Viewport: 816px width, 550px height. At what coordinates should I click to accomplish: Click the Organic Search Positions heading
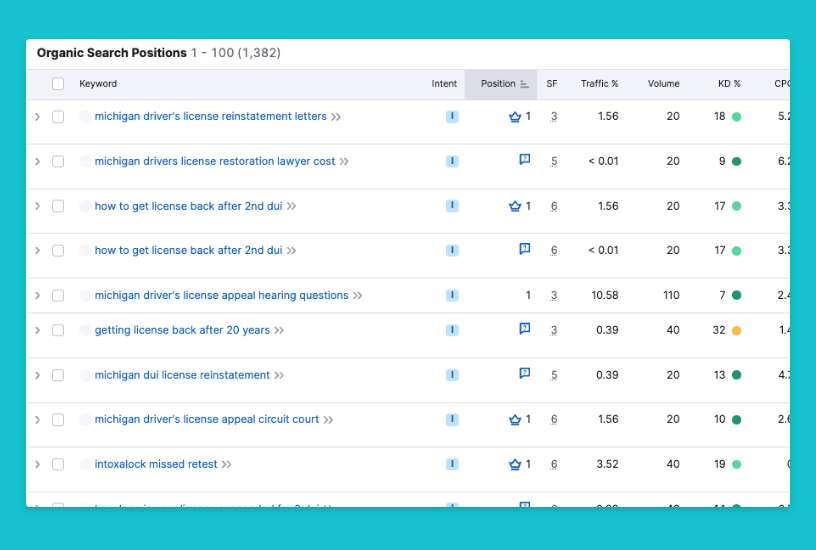pyautogui.click(x=111, y=53)
